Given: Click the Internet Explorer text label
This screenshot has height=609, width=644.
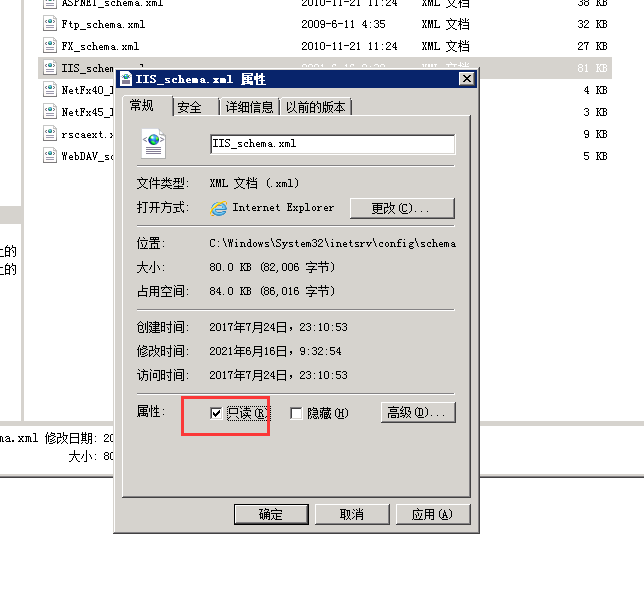Looking at the screenshot, I should point(283,207).
